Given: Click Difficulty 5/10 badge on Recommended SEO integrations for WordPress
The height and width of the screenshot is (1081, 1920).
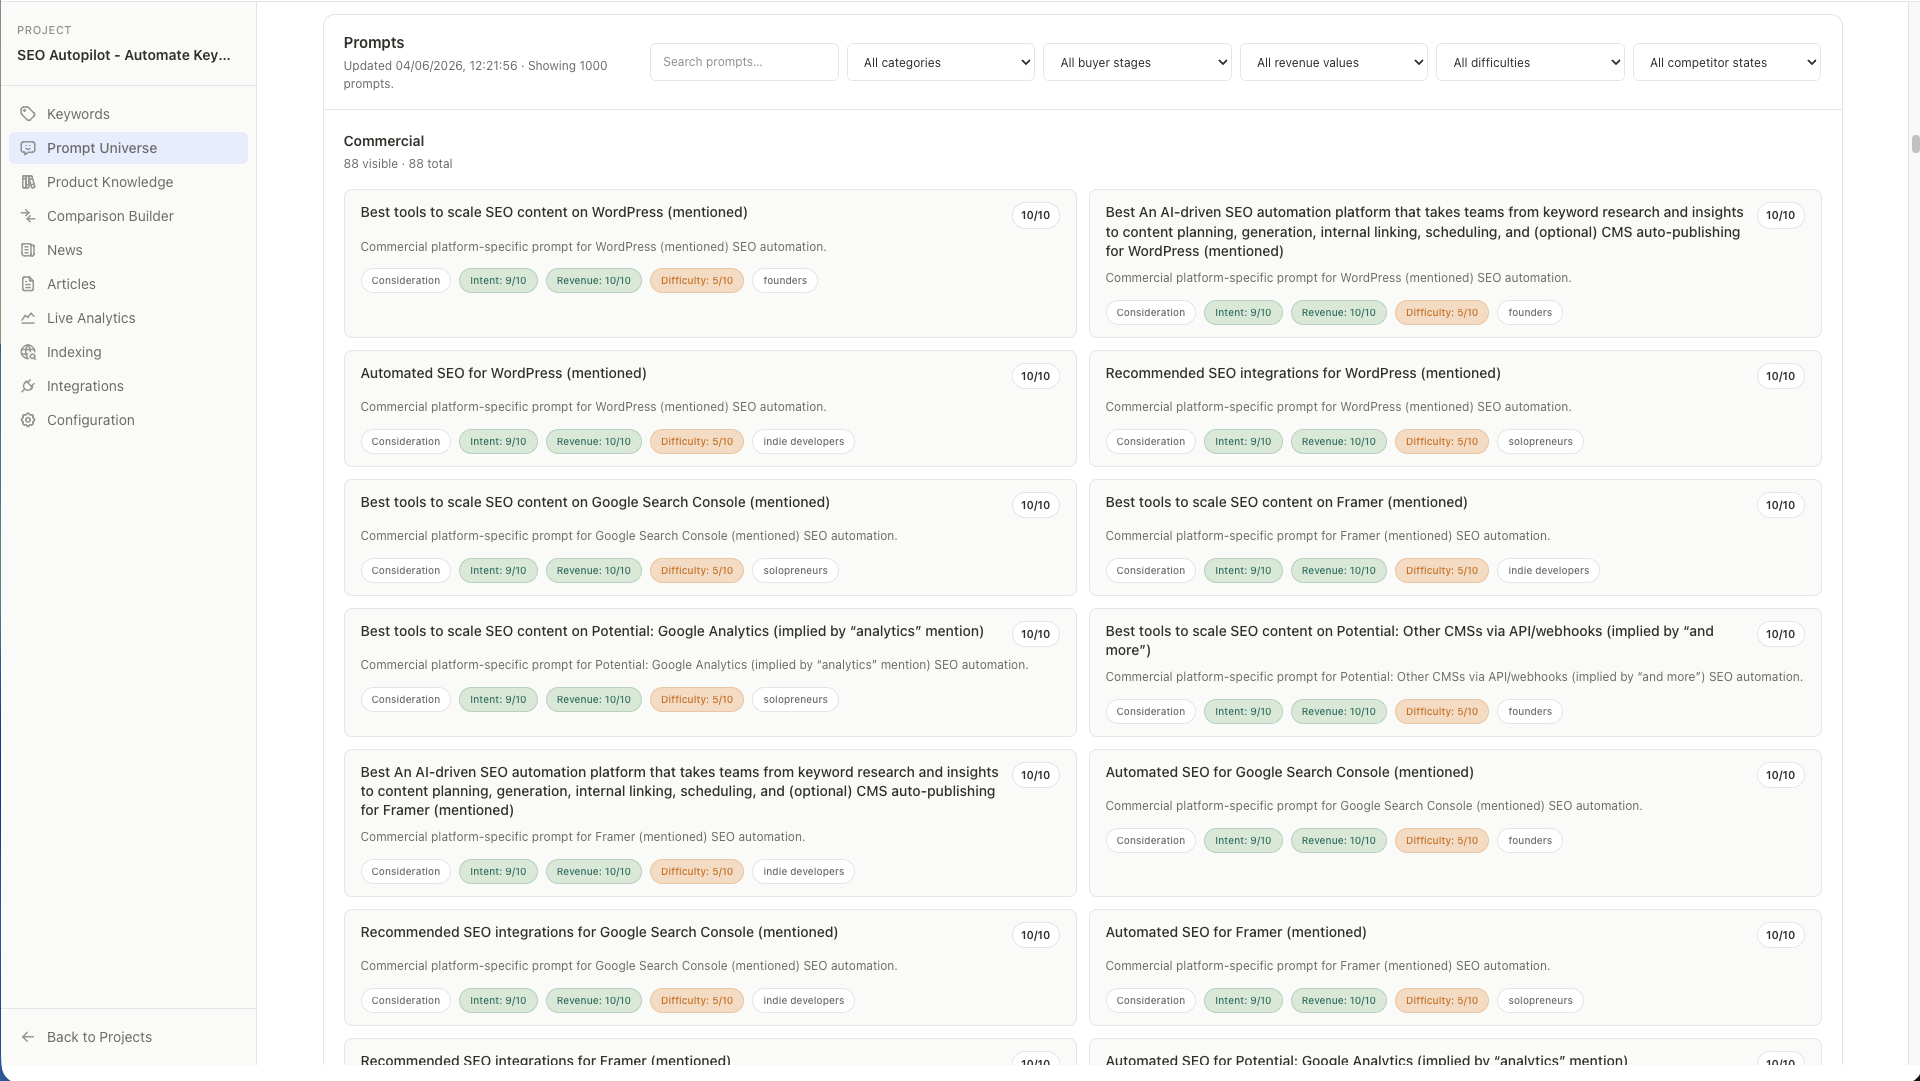Looking at the screenshot, I should pos(1441,442).
